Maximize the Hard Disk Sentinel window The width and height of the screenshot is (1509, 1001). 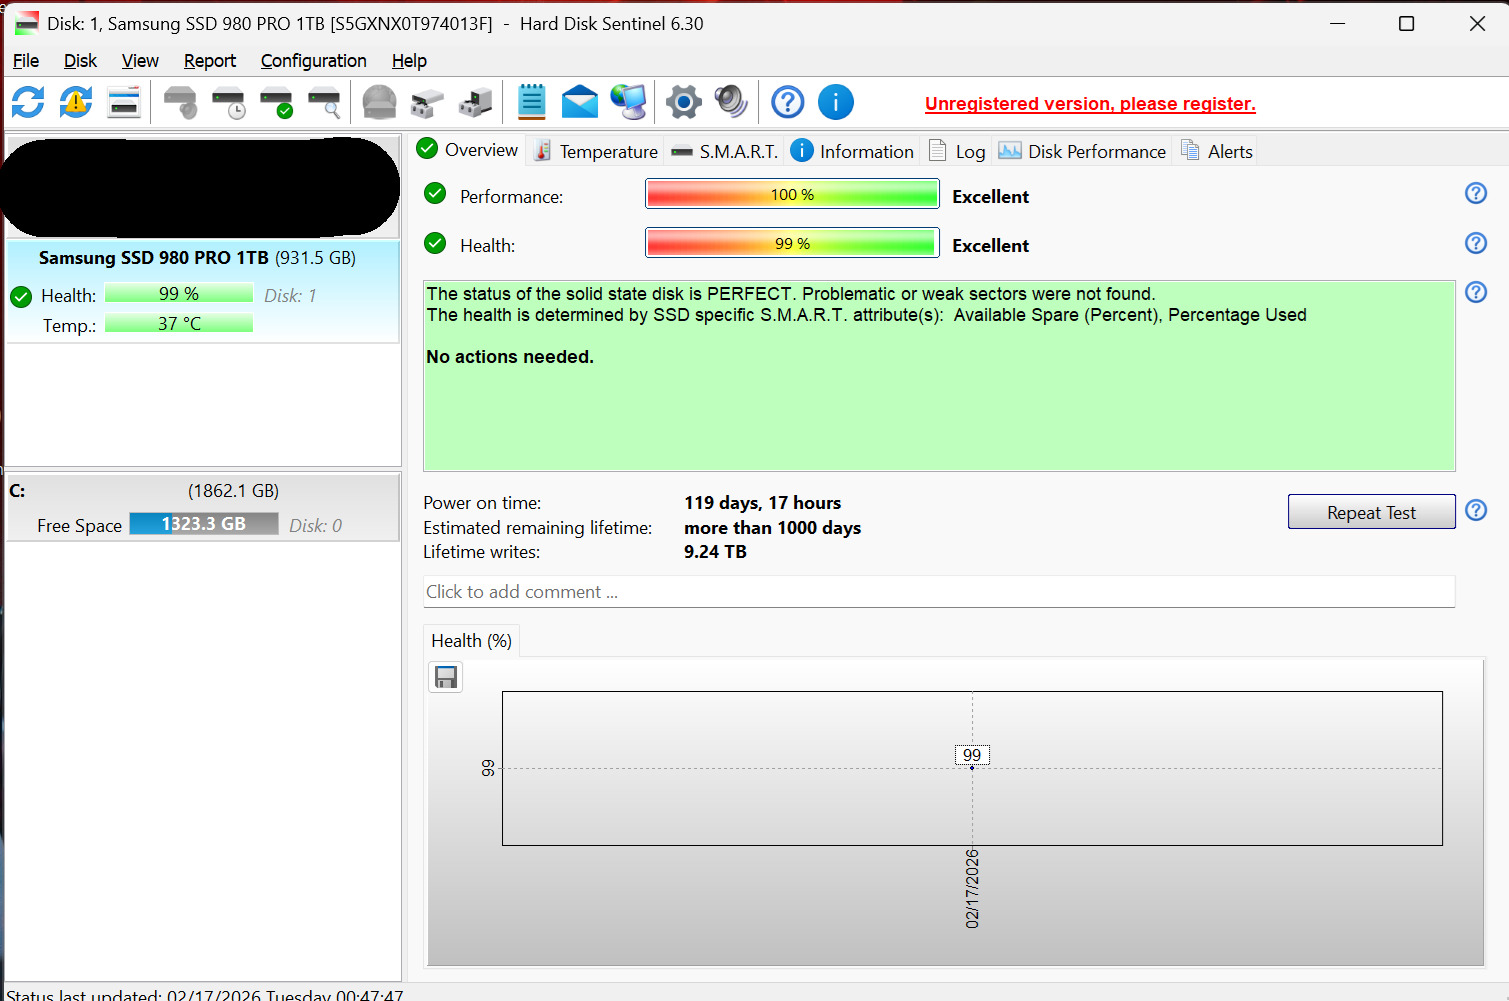click(x=1406, y=23)
